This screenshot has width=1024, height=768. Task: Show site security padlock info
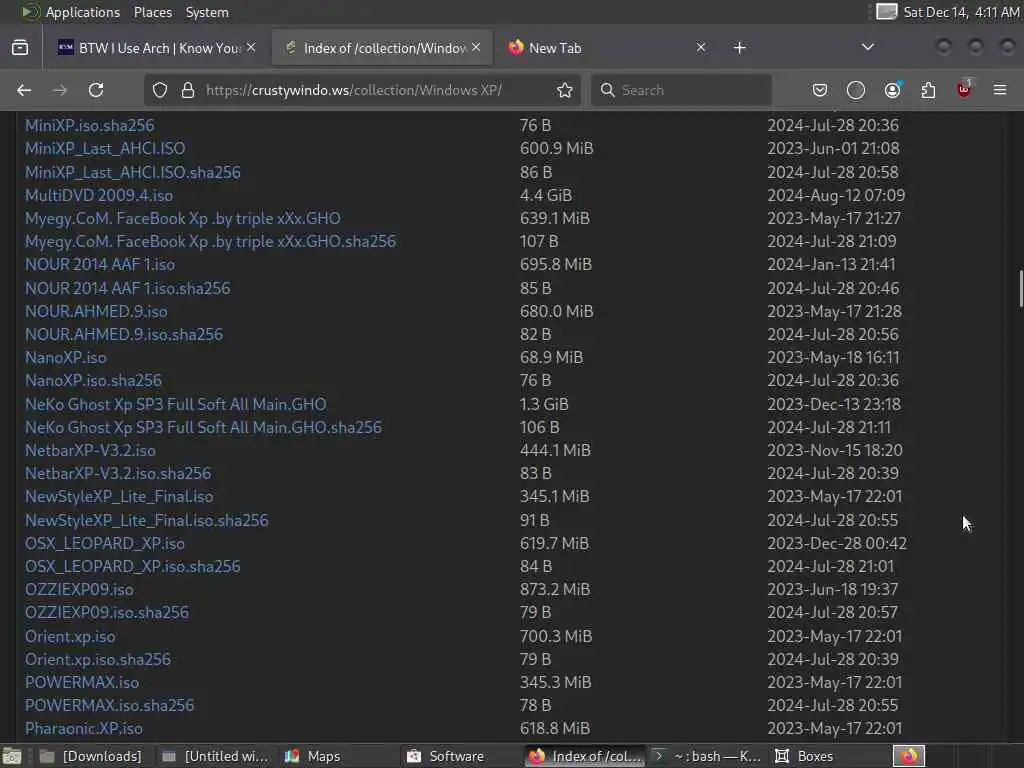(188, 90)
